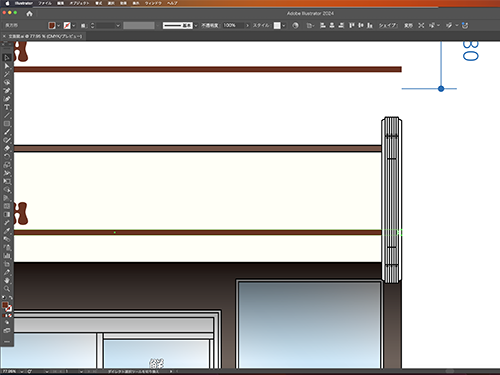Select the Free Transform tool

[7, 181]
